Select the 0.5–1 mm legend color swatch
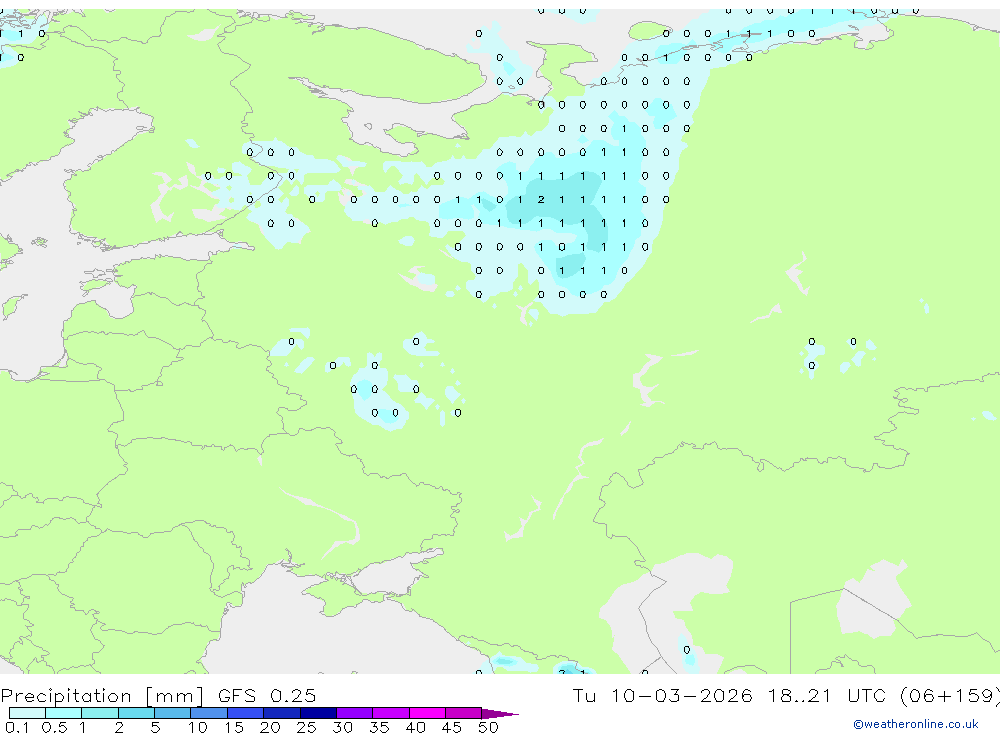 [64, 713]
